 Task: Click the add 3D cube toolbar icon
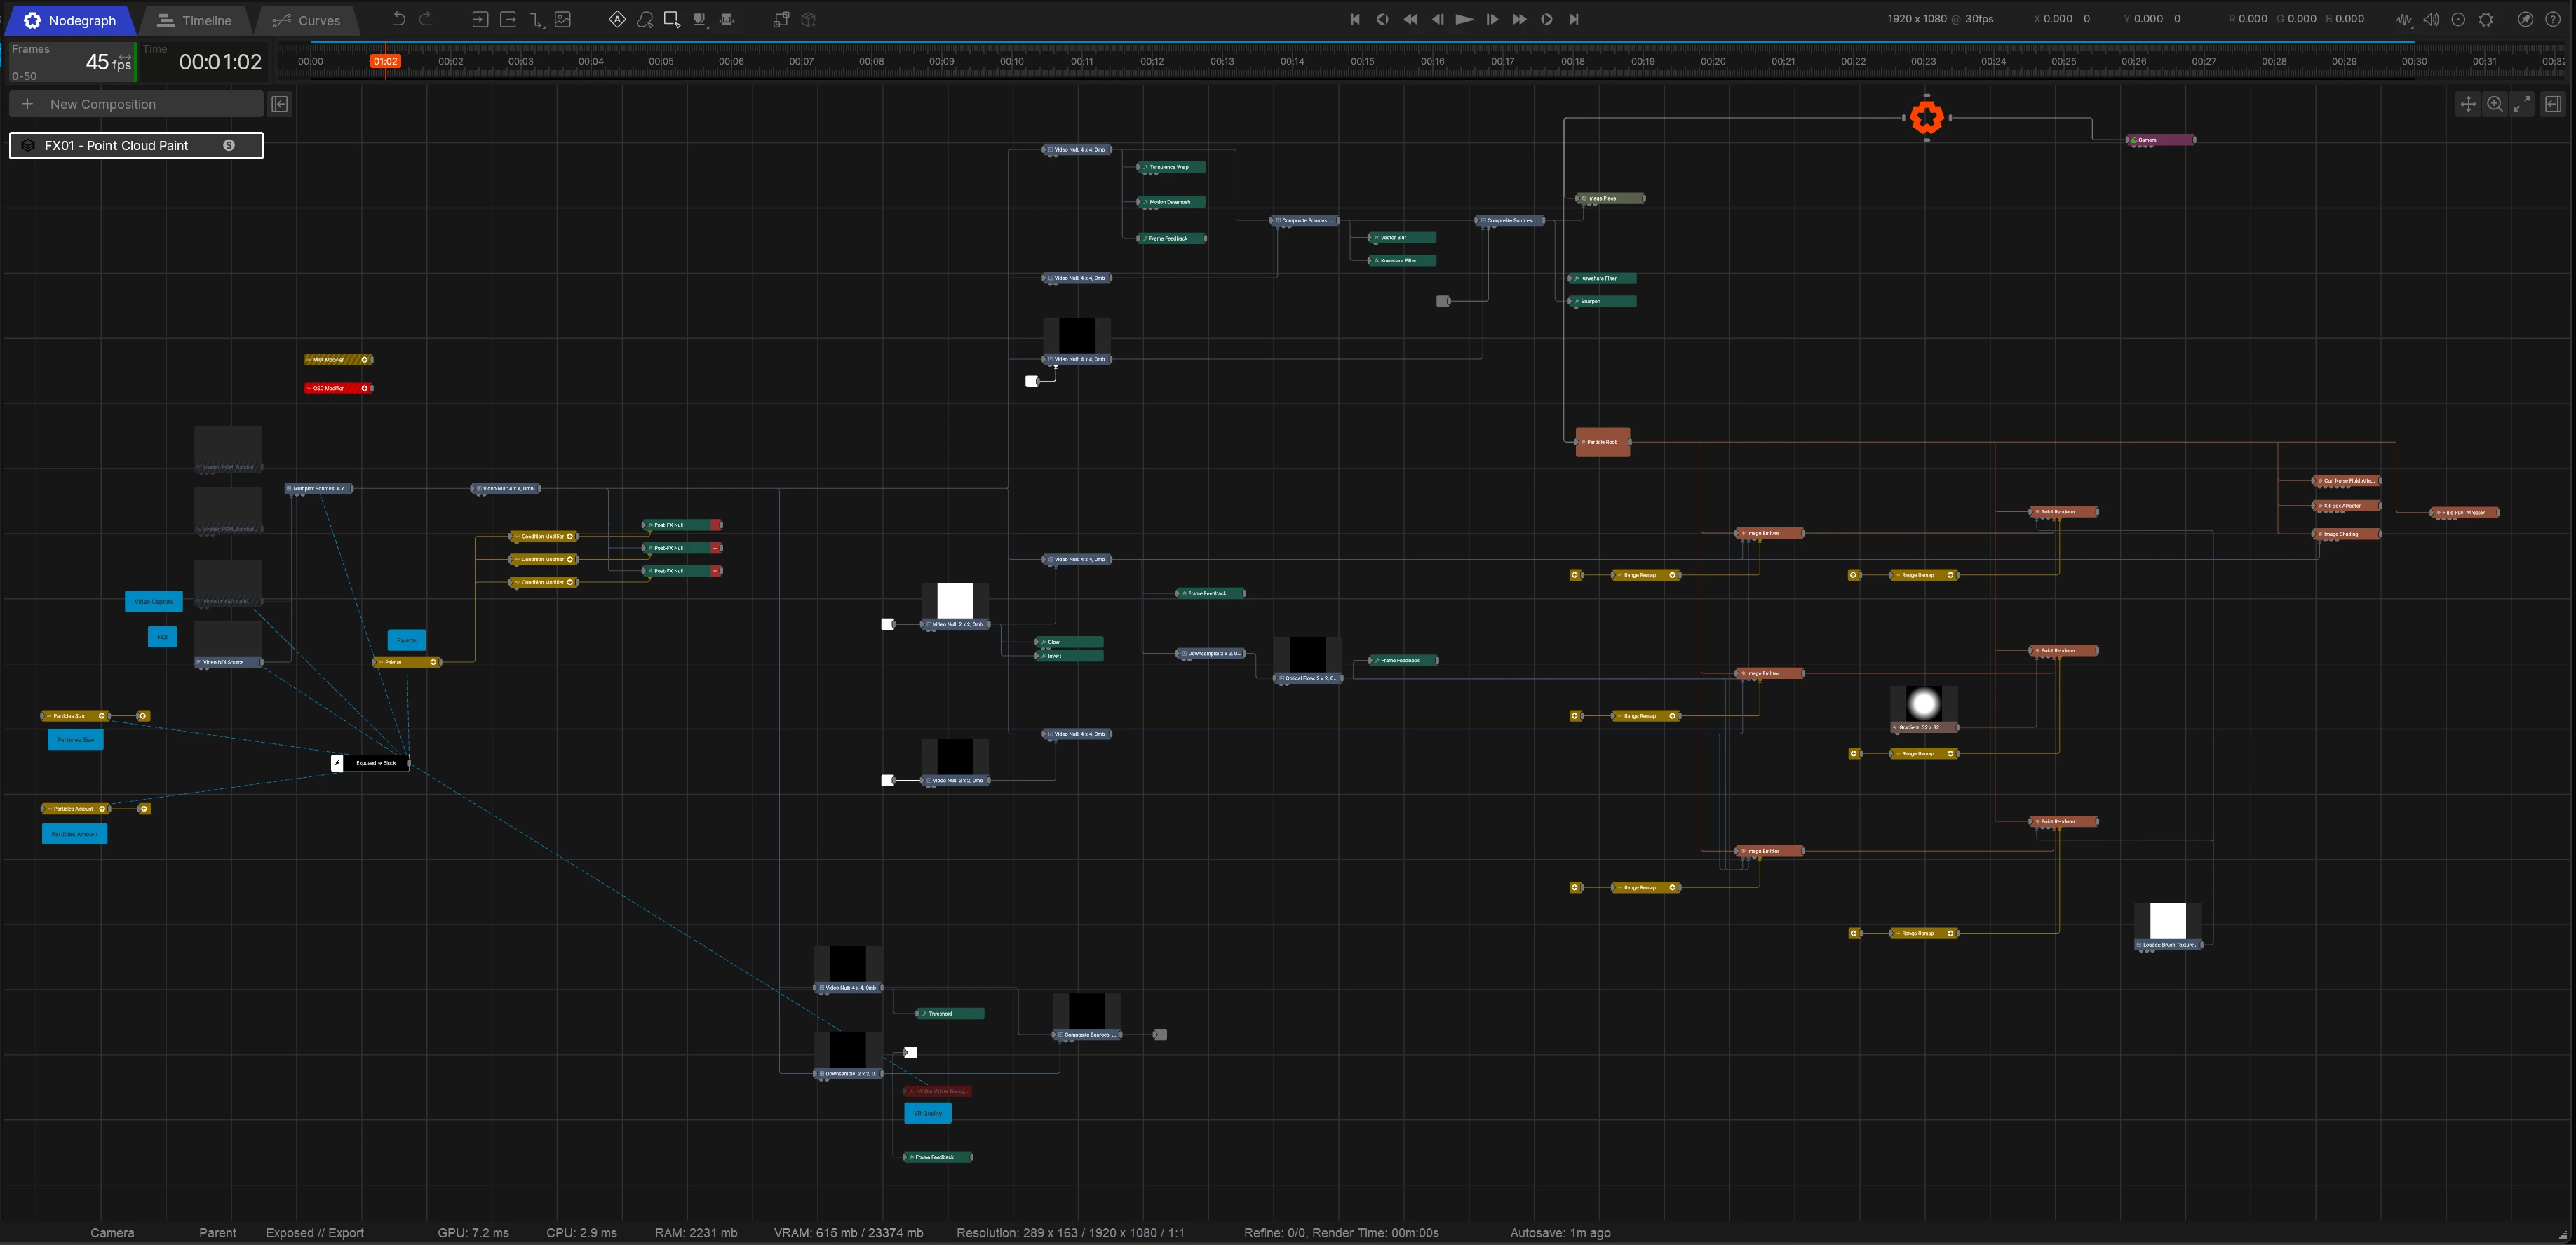click(809, 19)
